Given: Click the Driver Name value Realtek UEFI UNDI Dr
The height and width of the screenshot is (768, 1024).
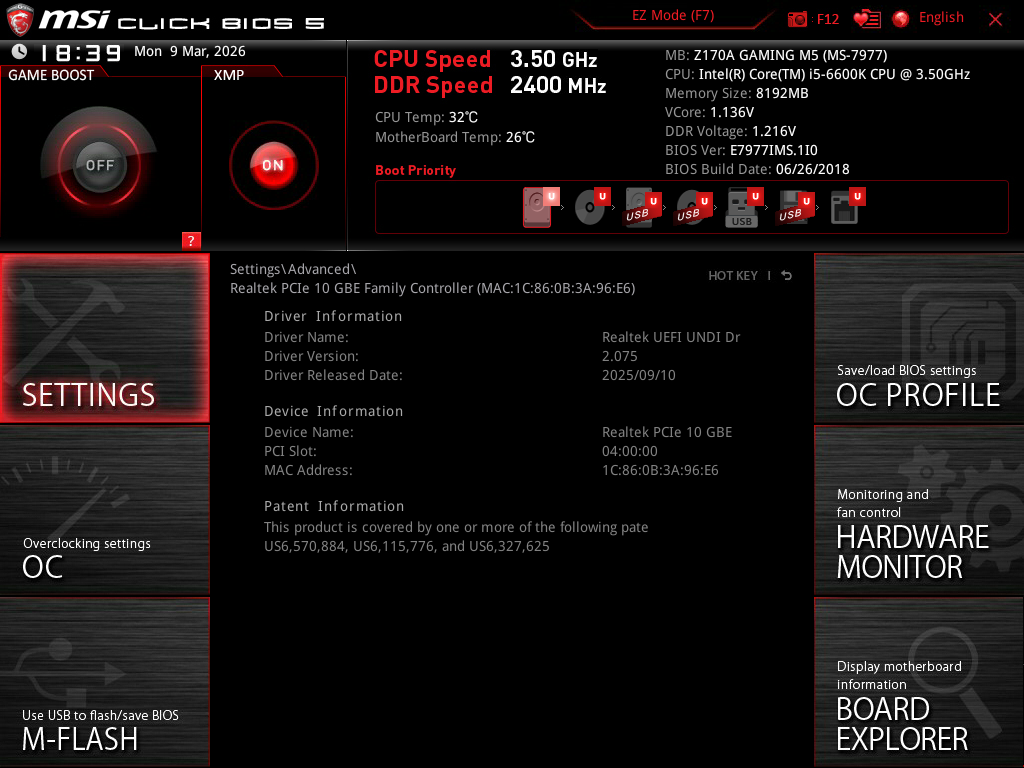Looking at the screenshot, I should coord(671,337).
